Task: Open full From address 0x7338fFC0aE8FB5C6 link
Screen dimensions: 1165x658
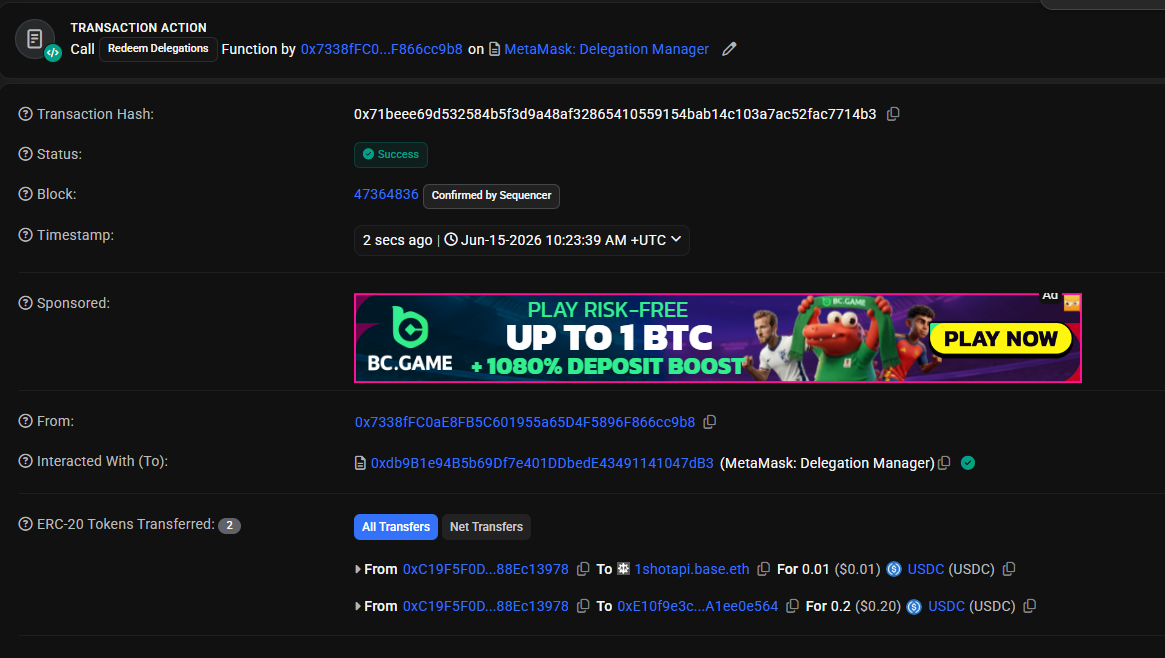Action: [x=525, y=422]
